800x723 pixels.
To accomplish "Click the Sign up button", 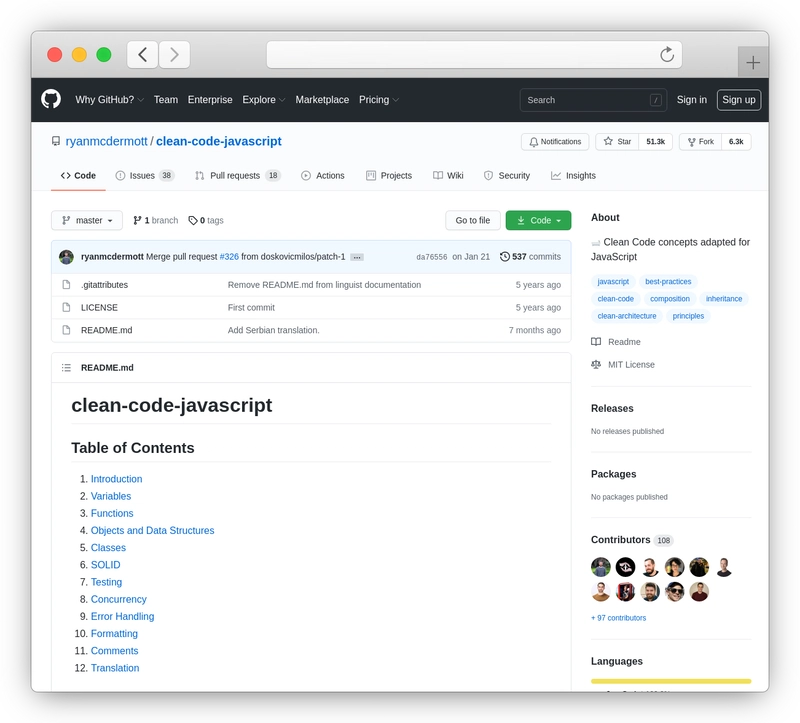I will (x=739, y=100).
